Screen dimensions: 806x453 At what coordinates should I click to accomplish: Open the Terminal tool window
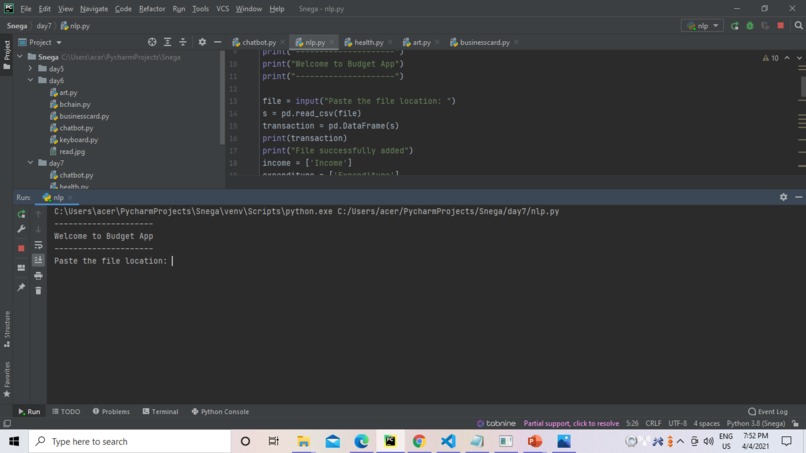160,411
